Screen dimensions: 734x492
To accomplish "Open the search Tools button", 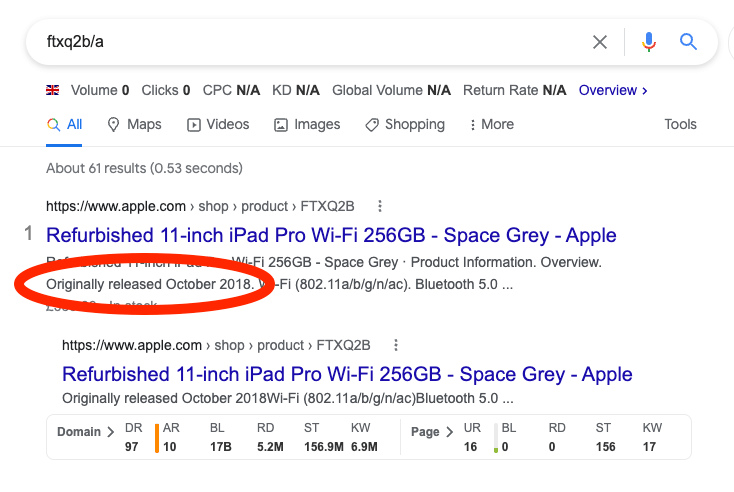I will point(680,125).
